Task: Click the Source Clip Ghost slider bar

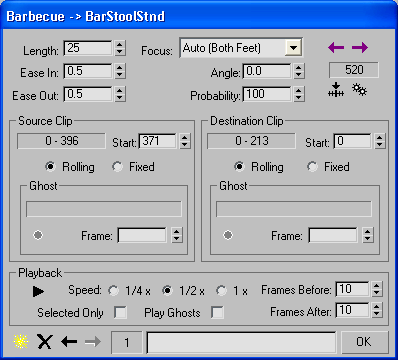Action: (104, 209)
